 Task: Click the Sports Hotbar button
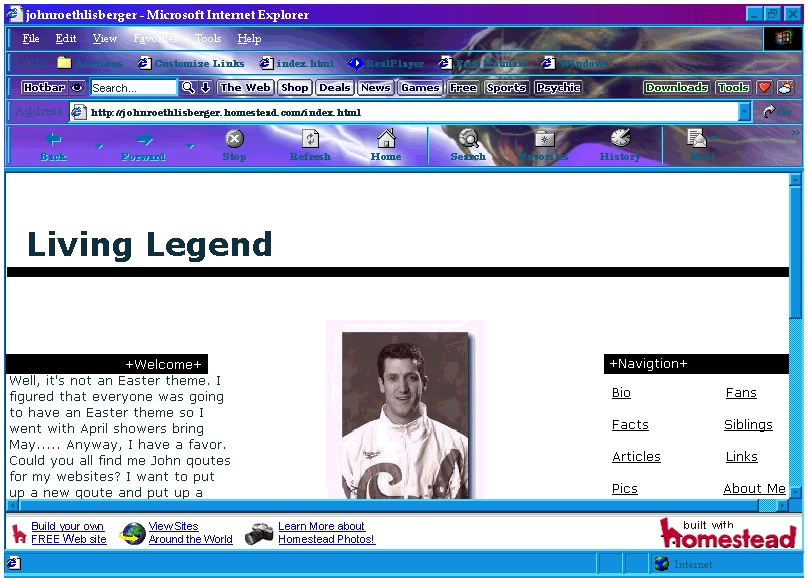[506, 88]
